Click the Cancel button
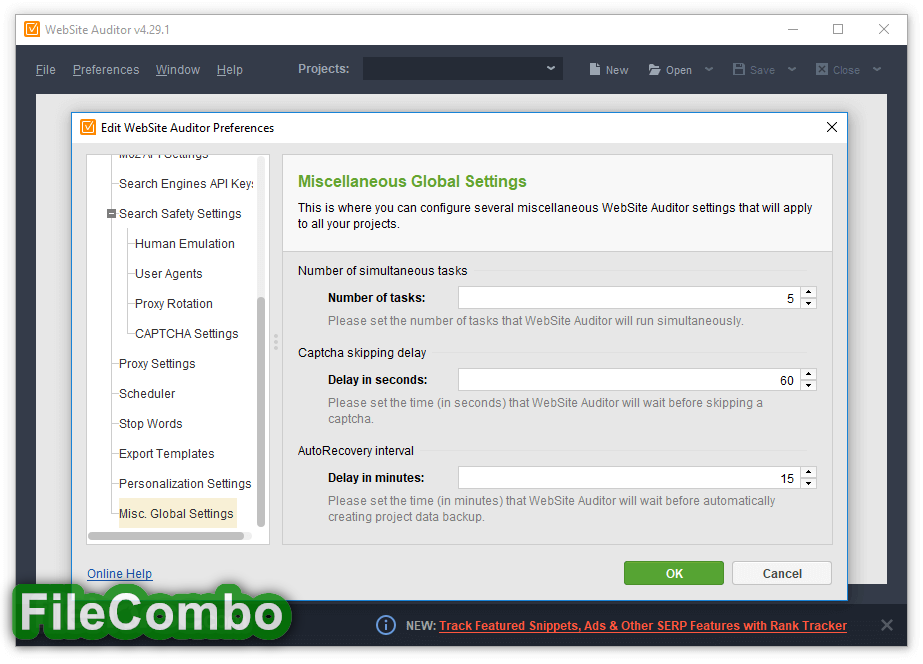This screenshot has height=664, width=923. click(x=782, y=573)
